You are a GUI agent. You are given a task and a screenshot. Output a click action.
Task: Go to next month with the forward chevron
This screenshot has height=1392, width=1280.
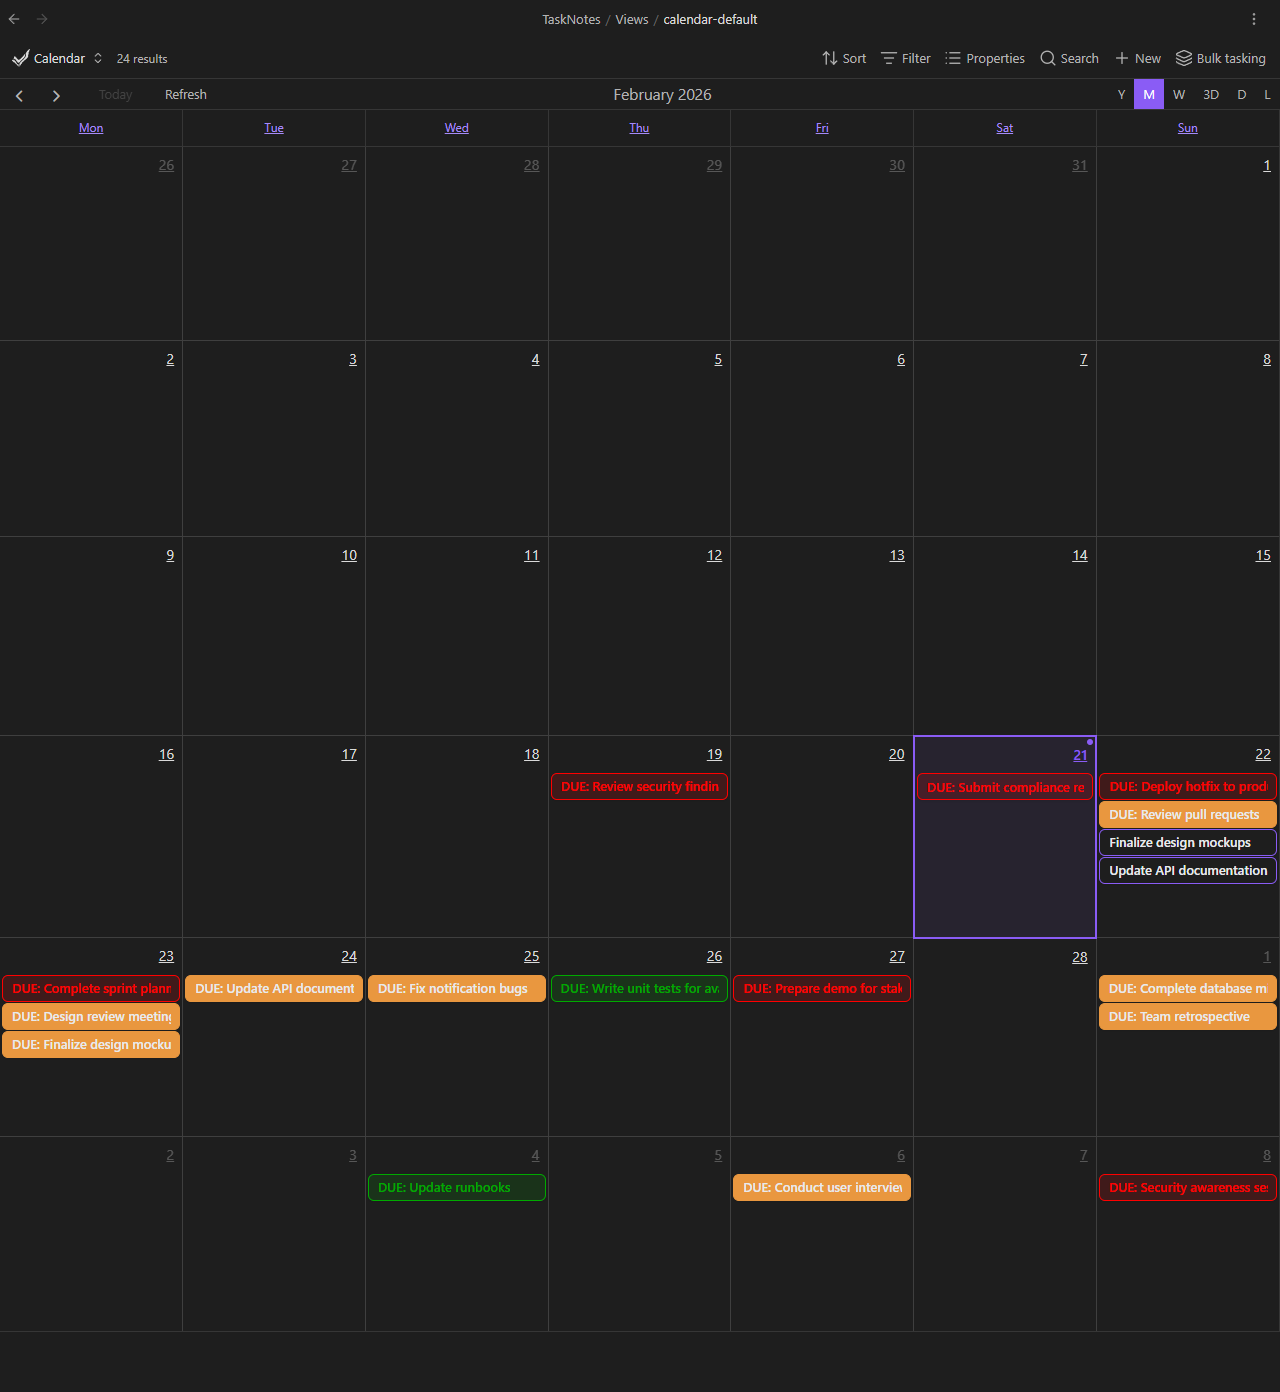pyautogui.click(x=56, y=95)
